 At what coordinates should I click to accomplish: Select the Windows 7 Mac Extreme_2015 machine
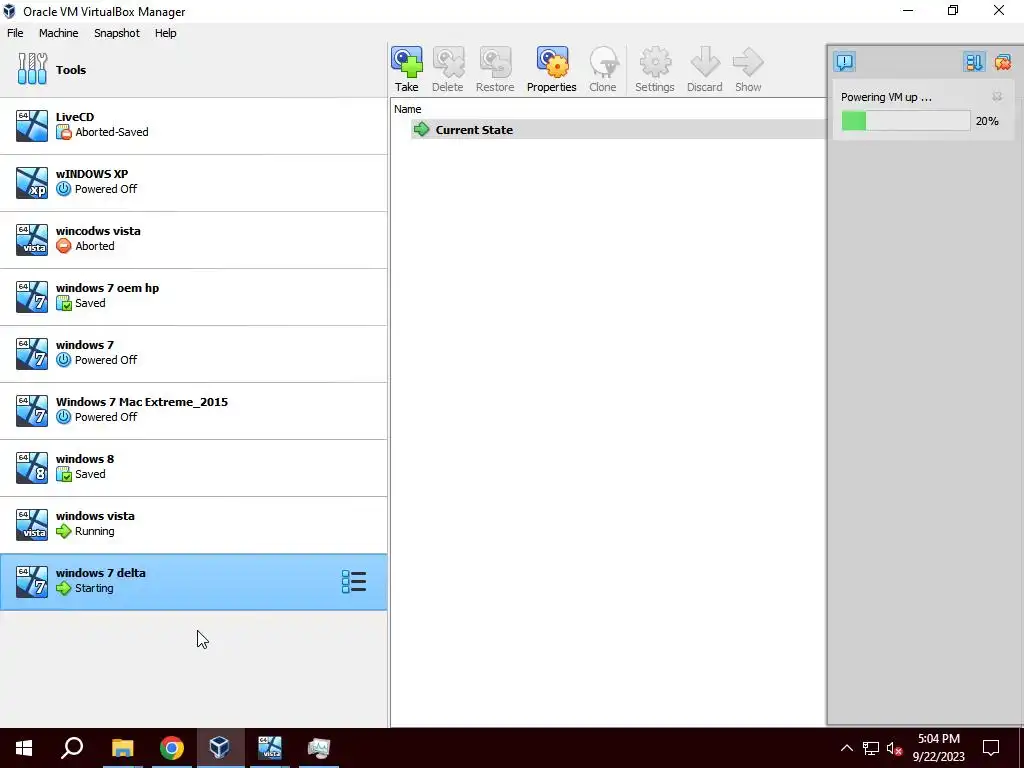pyautogui.click(x=193, y=411)
